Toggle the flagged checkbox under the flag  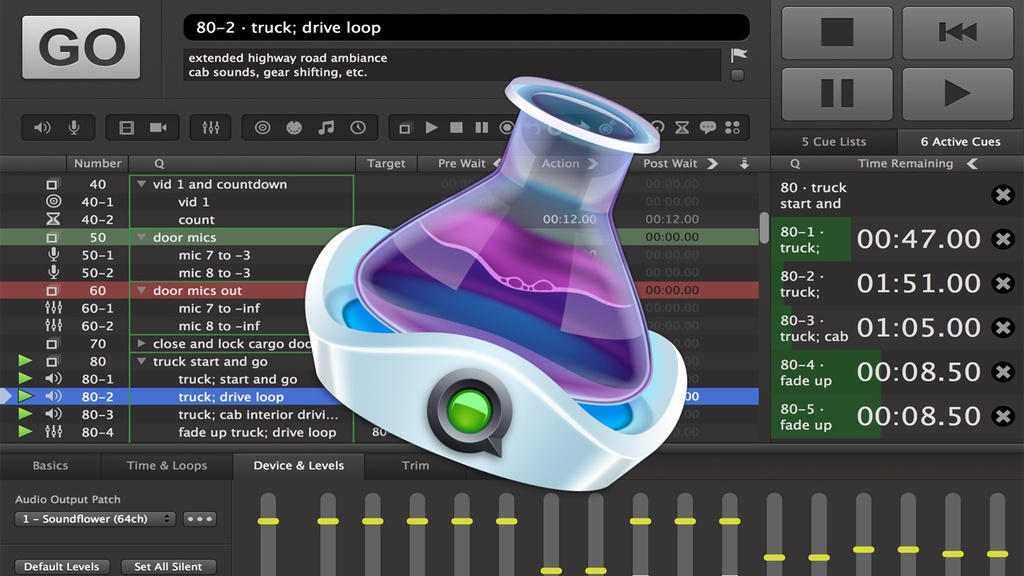click(x=738, y=75)
